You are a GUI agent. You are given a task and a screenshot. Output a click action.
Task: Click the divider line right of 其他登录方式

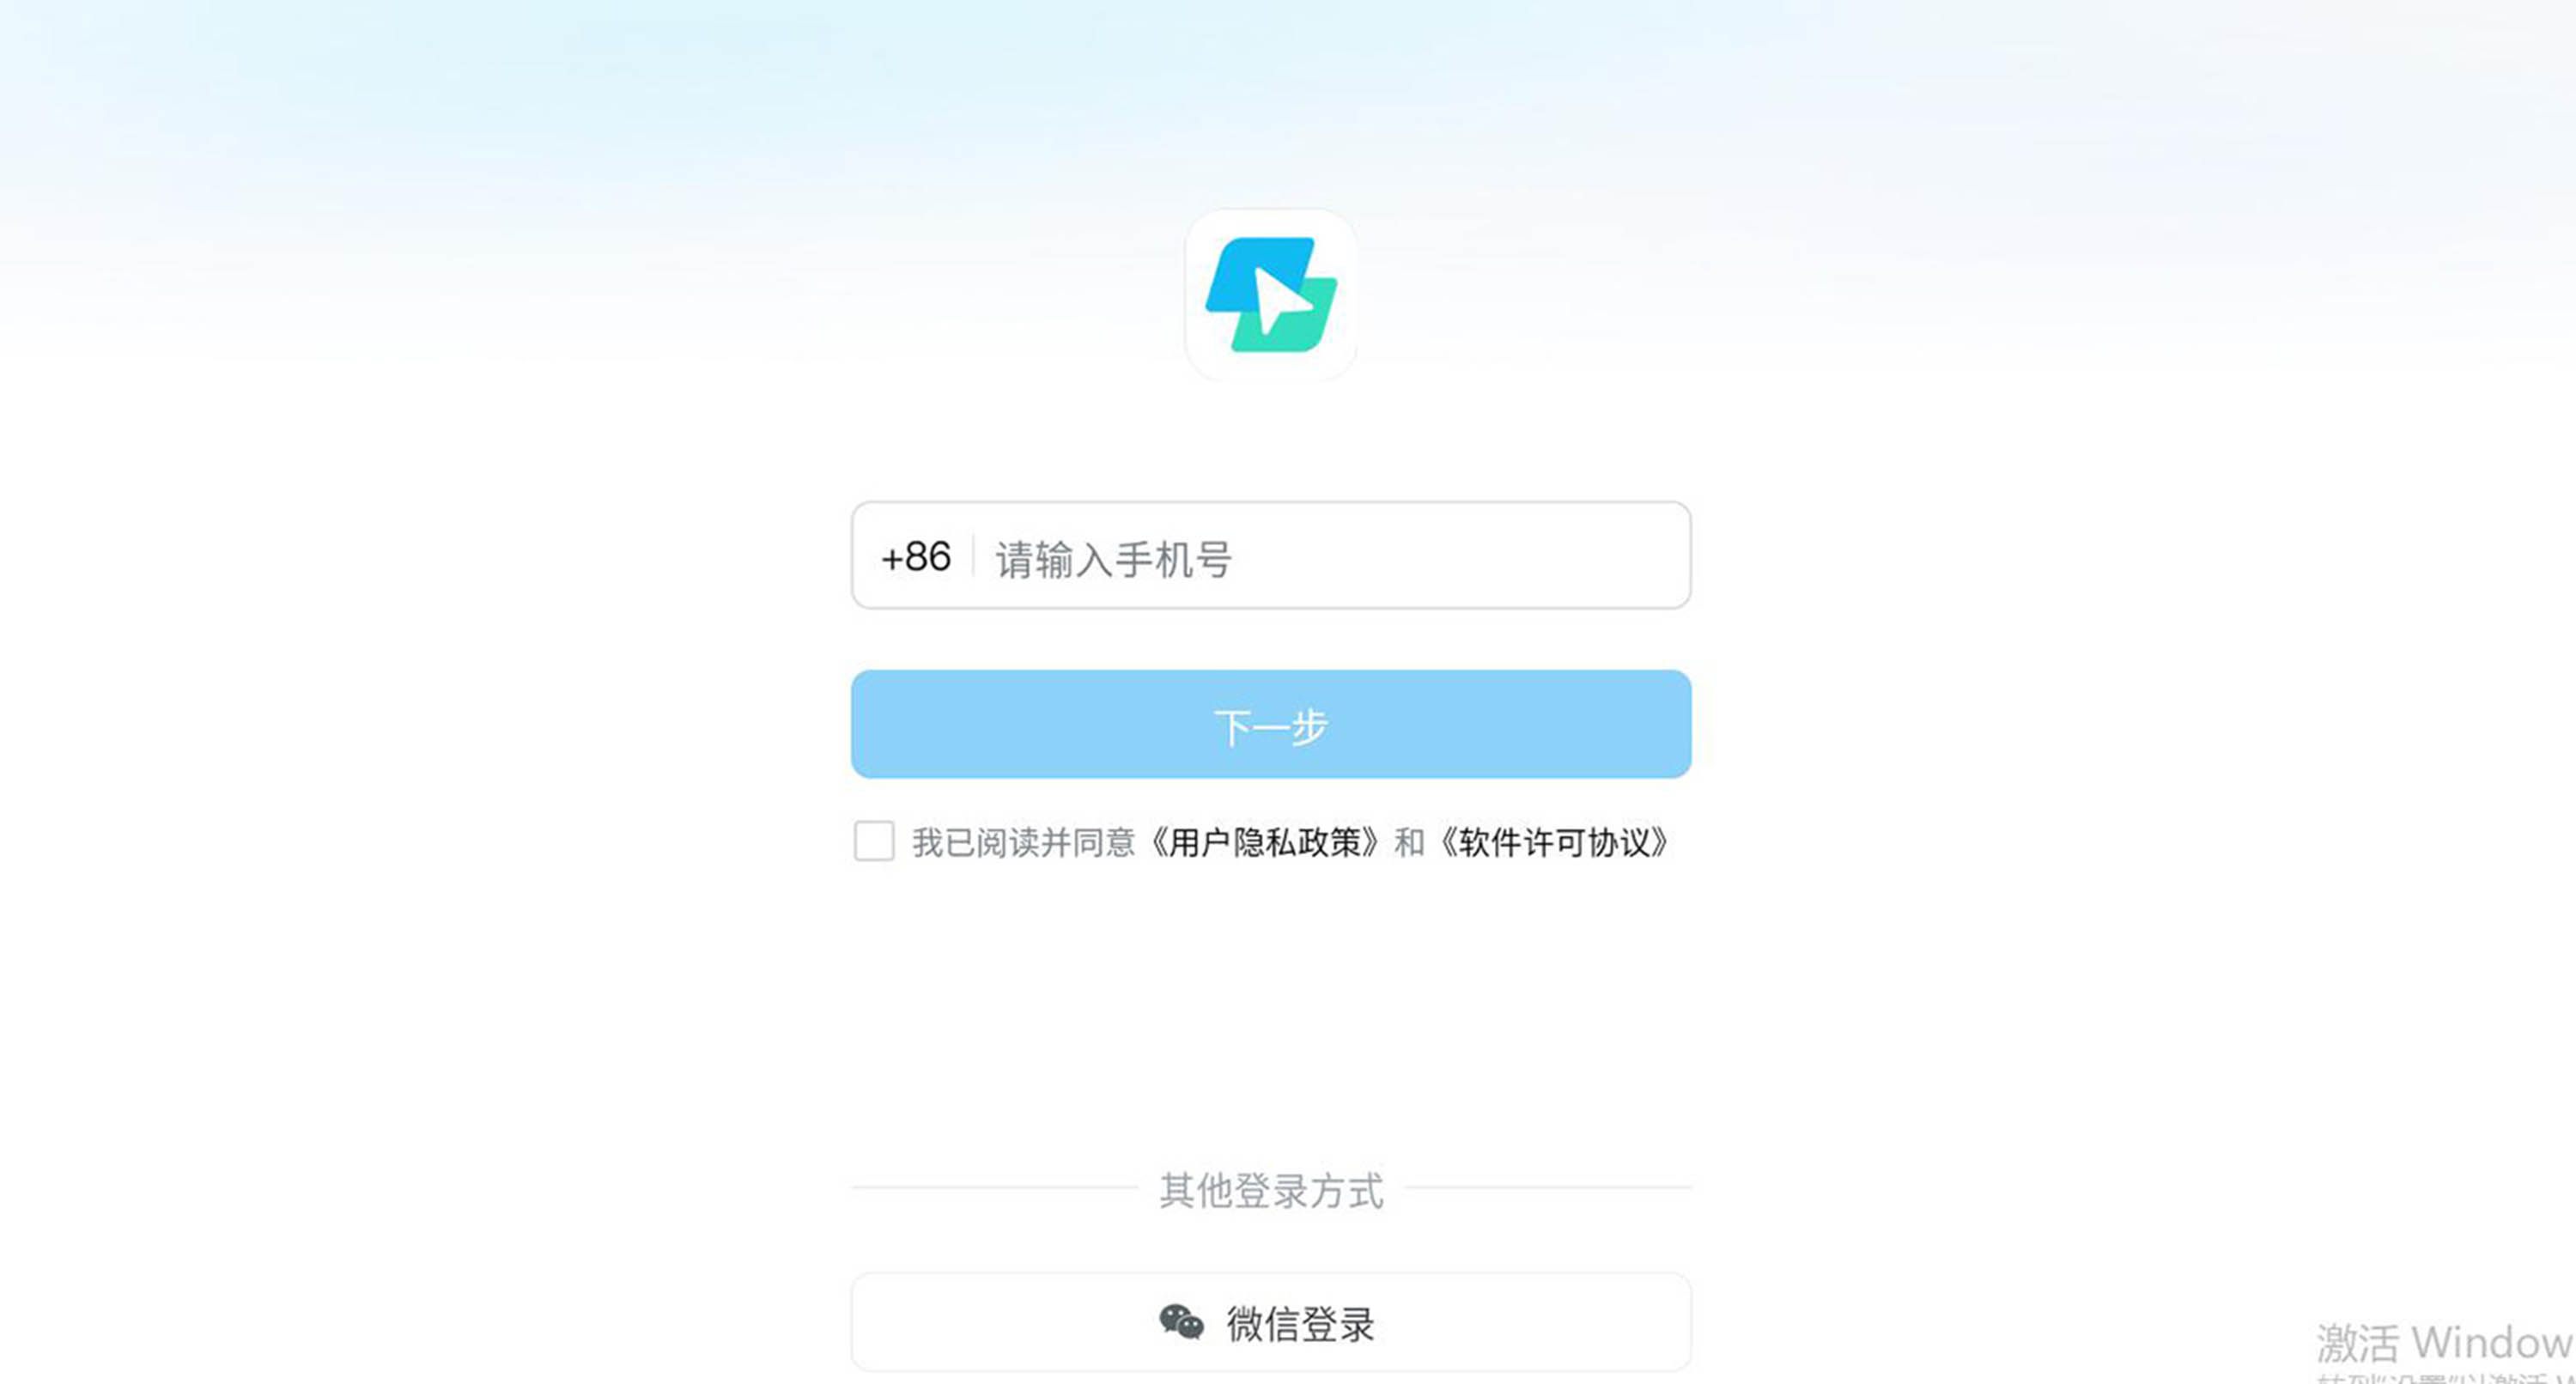[x=1548, y=1188]
